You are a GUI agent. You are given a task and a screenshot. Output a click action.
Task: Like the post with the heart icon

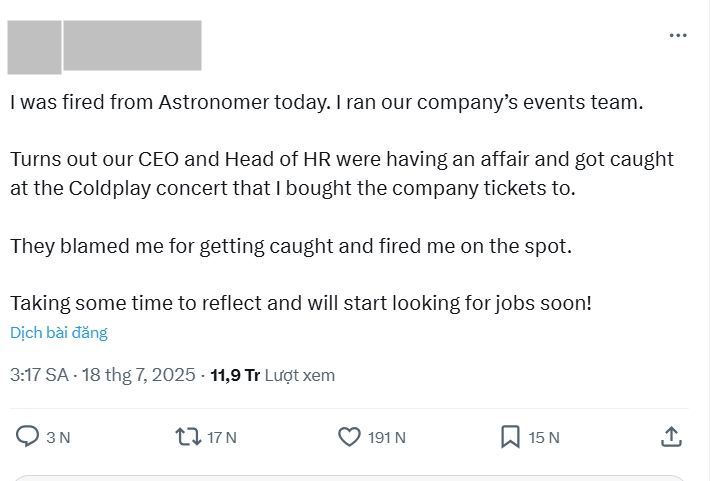[x=349, y=437]
